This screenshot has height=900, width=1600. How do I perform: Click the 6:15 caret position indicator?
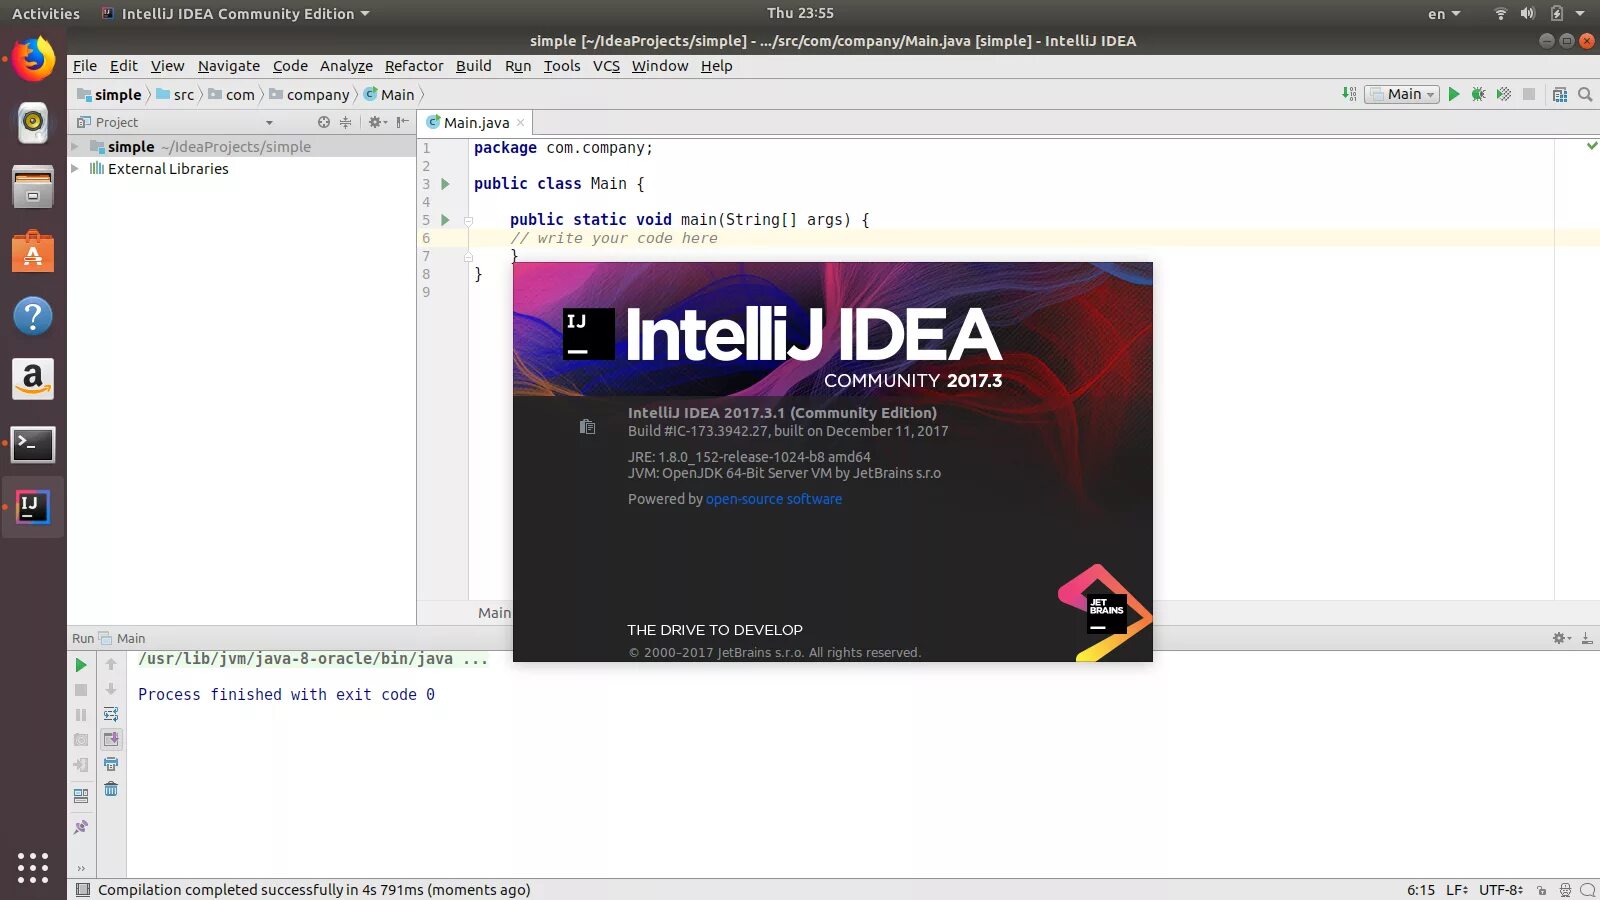click(1421, 890)
